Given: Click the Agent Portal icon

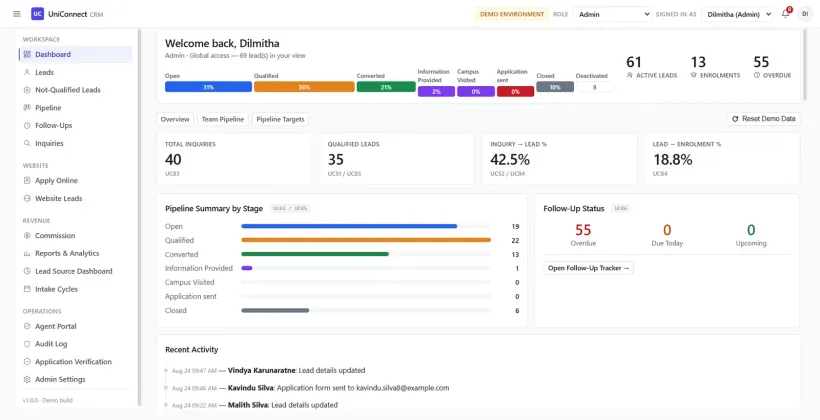Looking at the screenshot, I should point(27,326).
